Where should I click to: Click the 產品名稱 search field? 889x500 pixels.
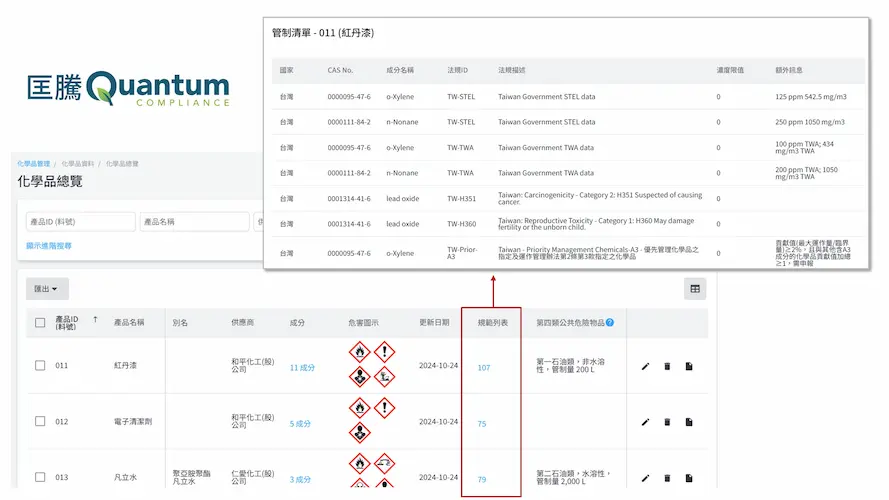(x=194, y=222)
